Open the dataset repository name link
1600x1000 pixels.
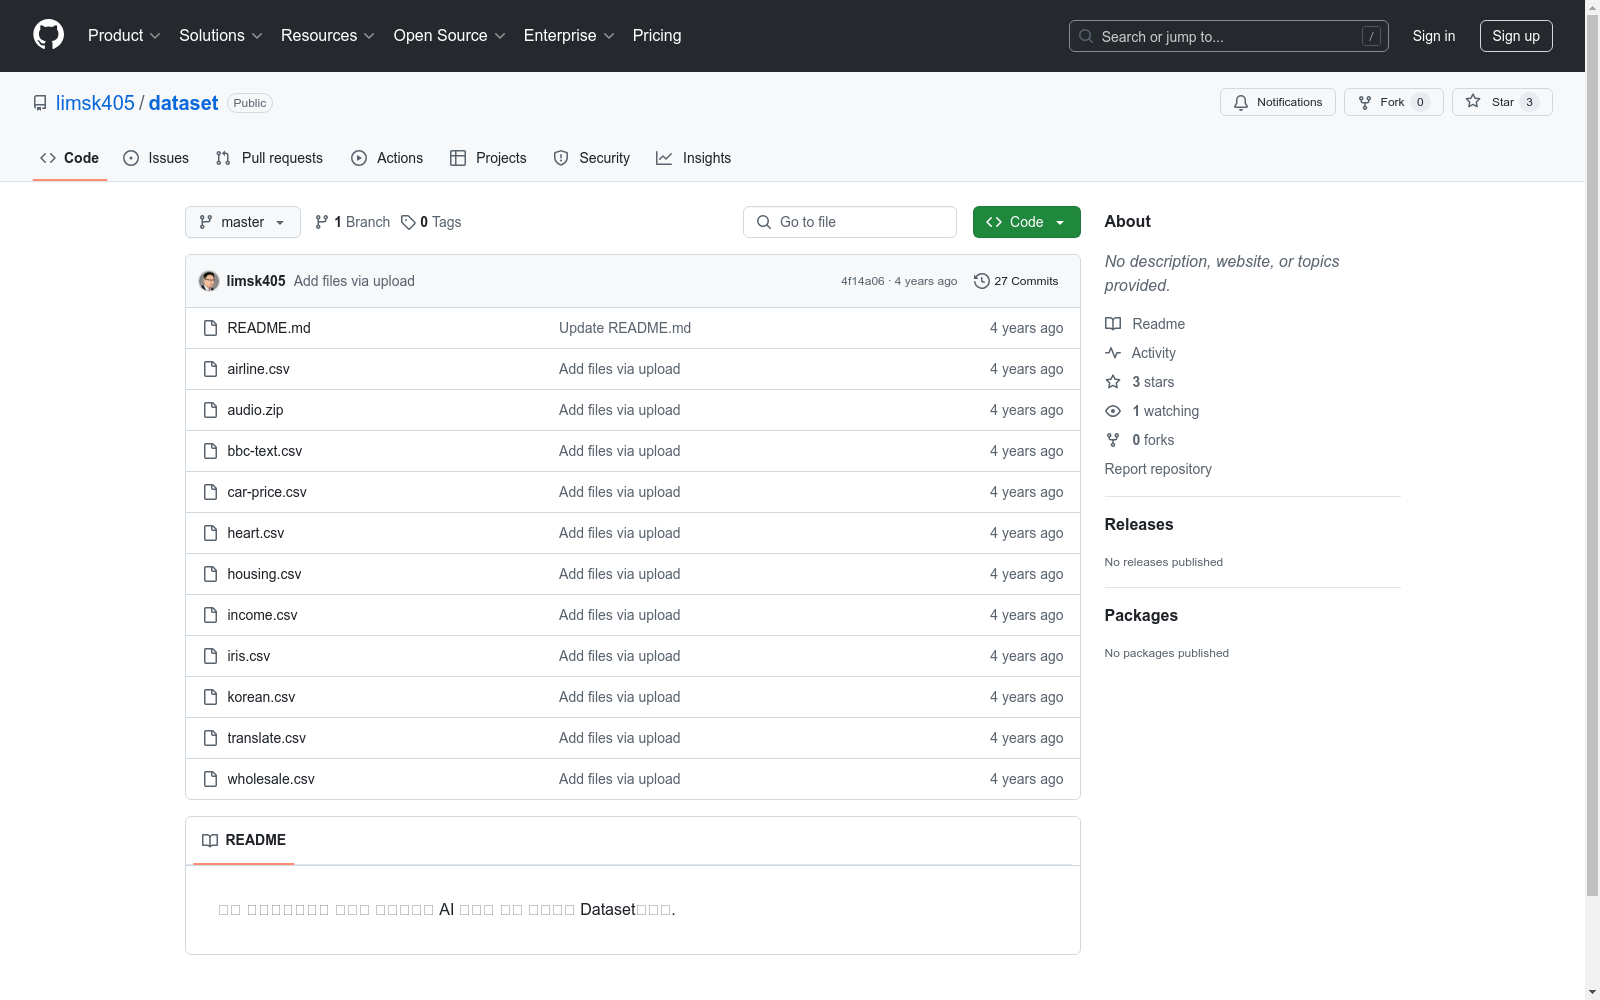pyautogui.click(x=184, y=103)
